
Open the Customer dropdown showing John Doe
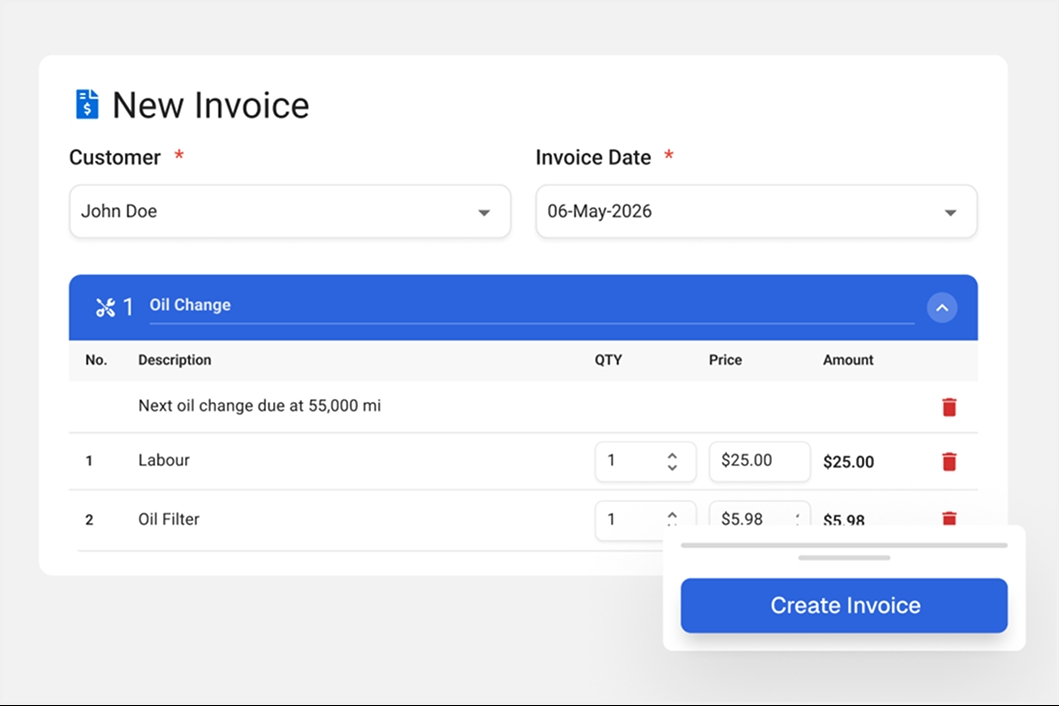tap(290, 211)
